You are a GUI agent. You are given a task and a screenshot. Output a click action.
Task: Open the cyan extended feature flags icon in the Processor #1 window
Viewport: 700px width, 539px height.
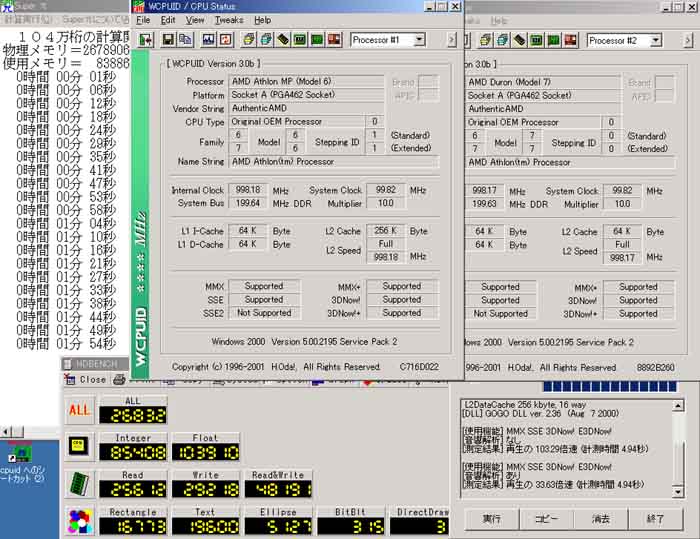(x=266, y=40)
